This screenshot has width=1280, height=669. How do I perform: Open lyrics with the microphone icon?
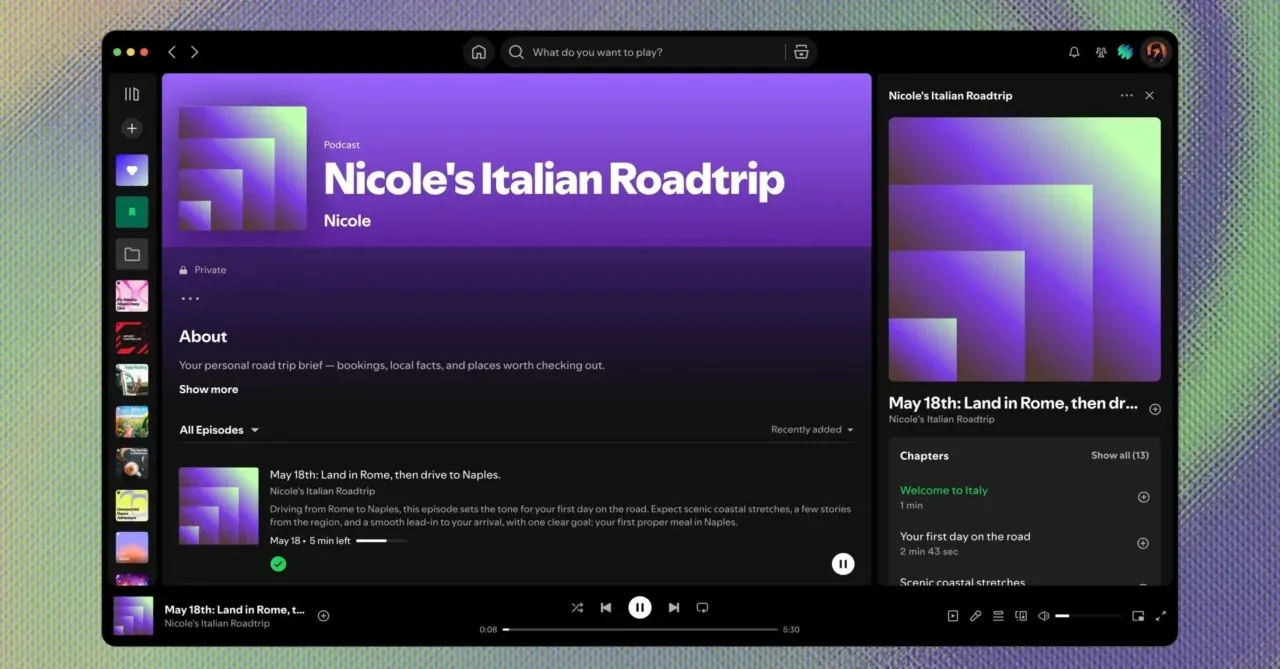(976, 616)
